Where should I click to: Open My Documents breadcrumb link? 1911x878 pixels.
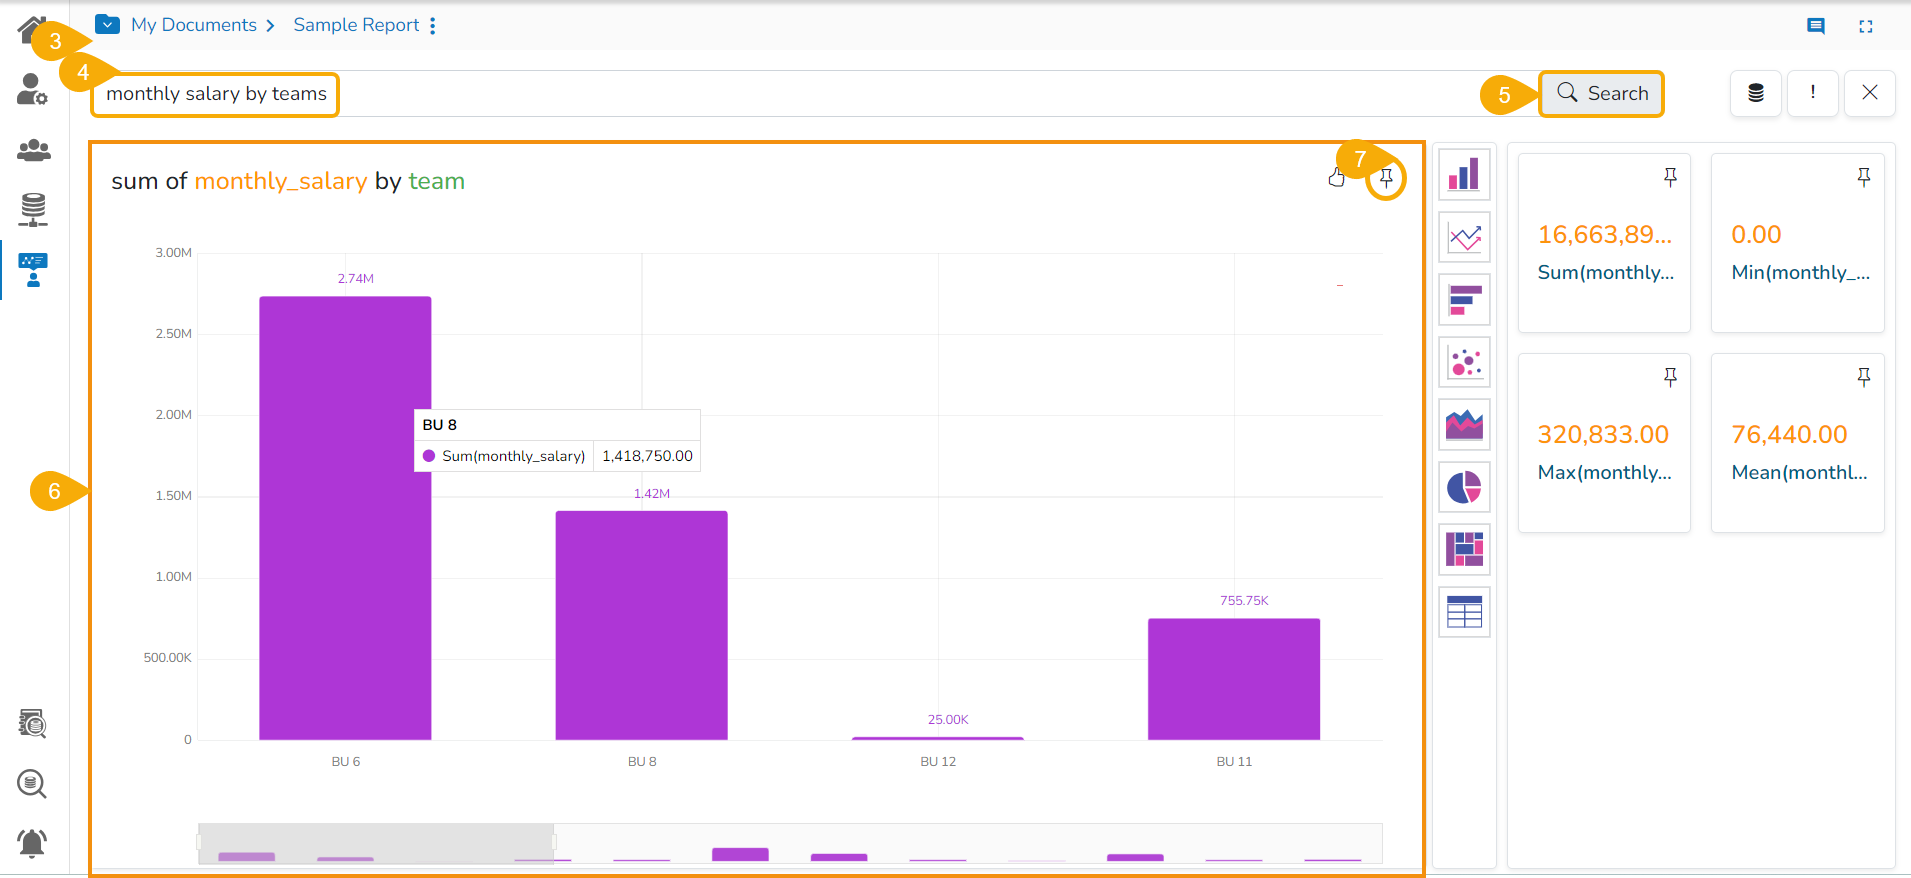click(x=194, y=25)
